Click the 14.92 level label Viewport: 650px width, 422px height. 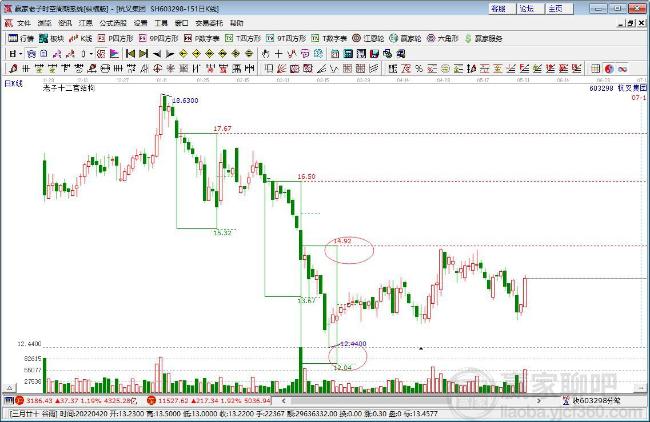342,241
